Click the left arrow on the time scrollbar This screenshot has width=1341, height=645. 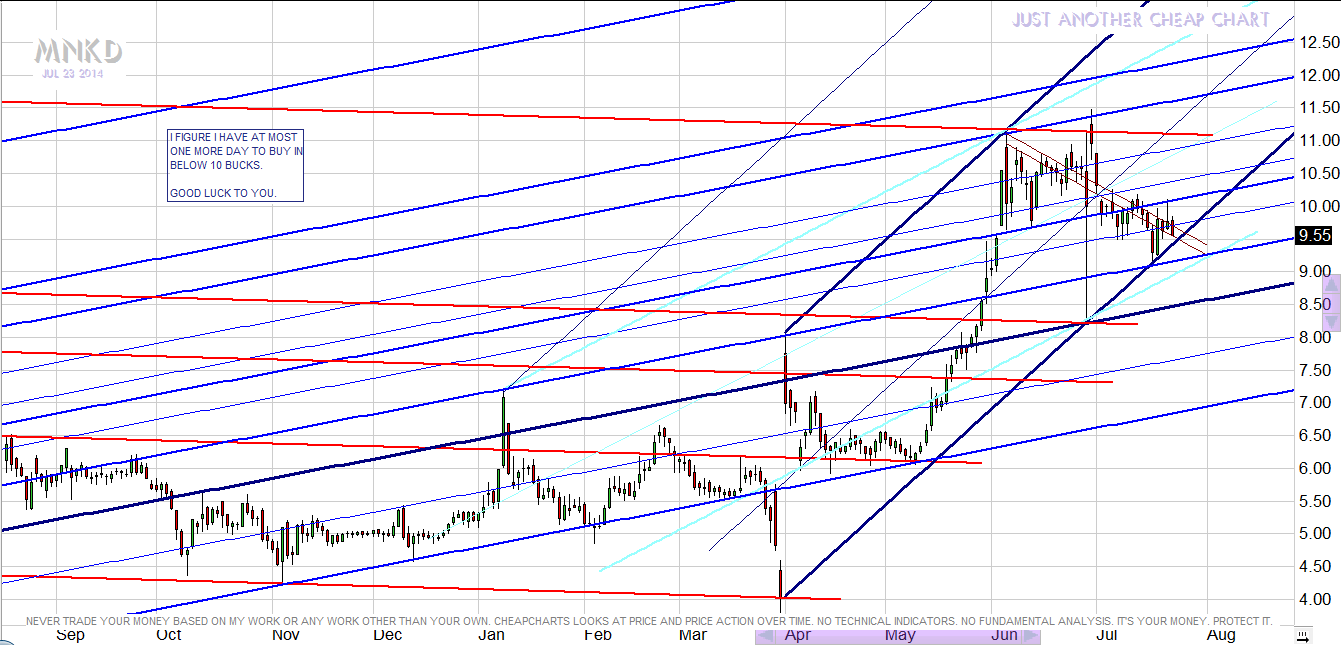pos(765,636)
